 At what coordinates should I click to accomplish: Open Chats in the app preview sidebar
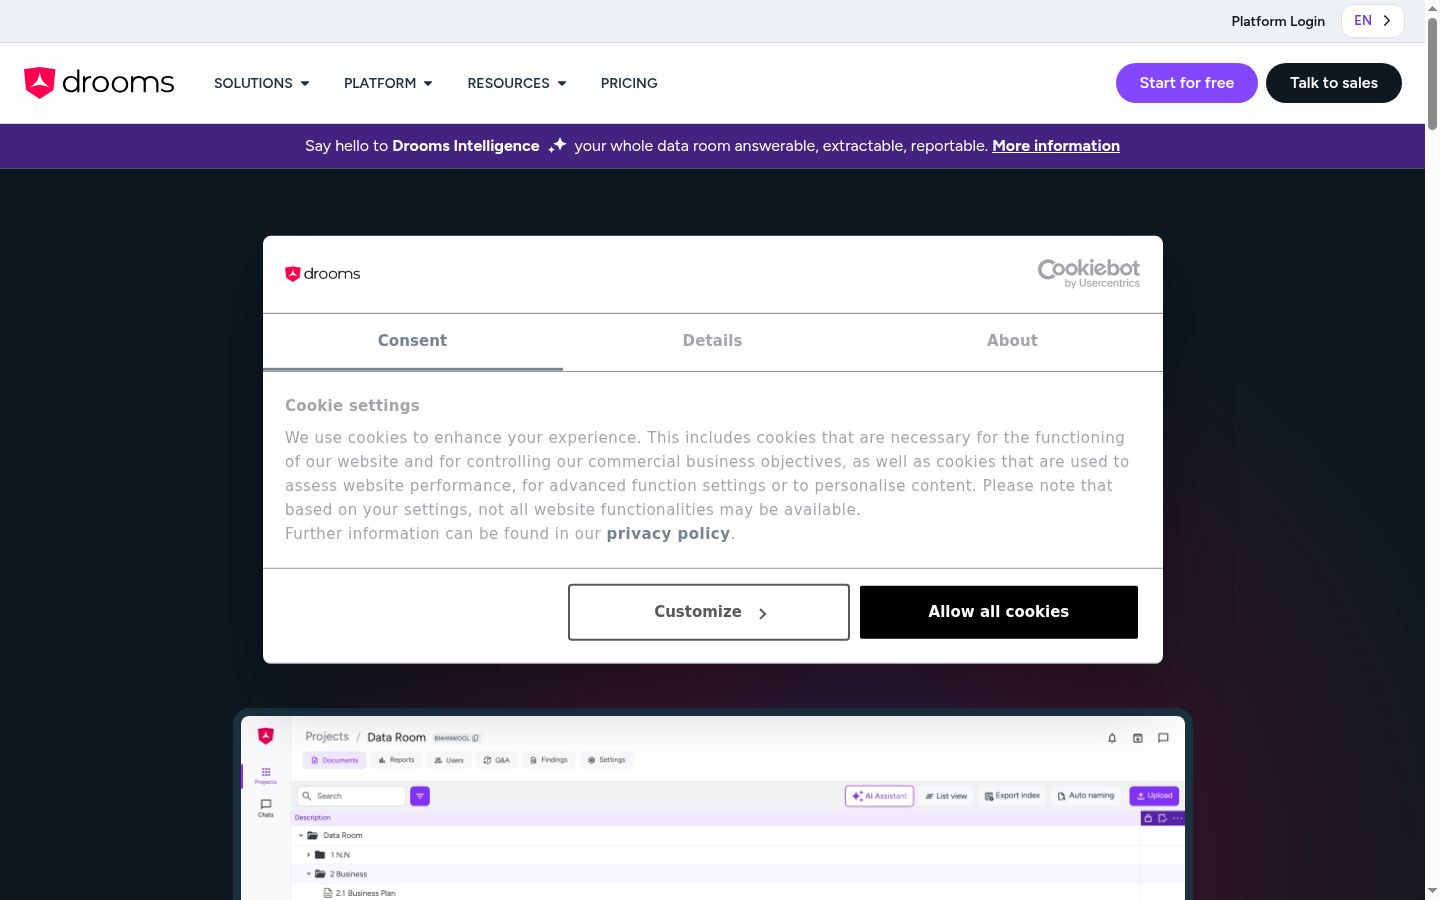pos(266,808)
